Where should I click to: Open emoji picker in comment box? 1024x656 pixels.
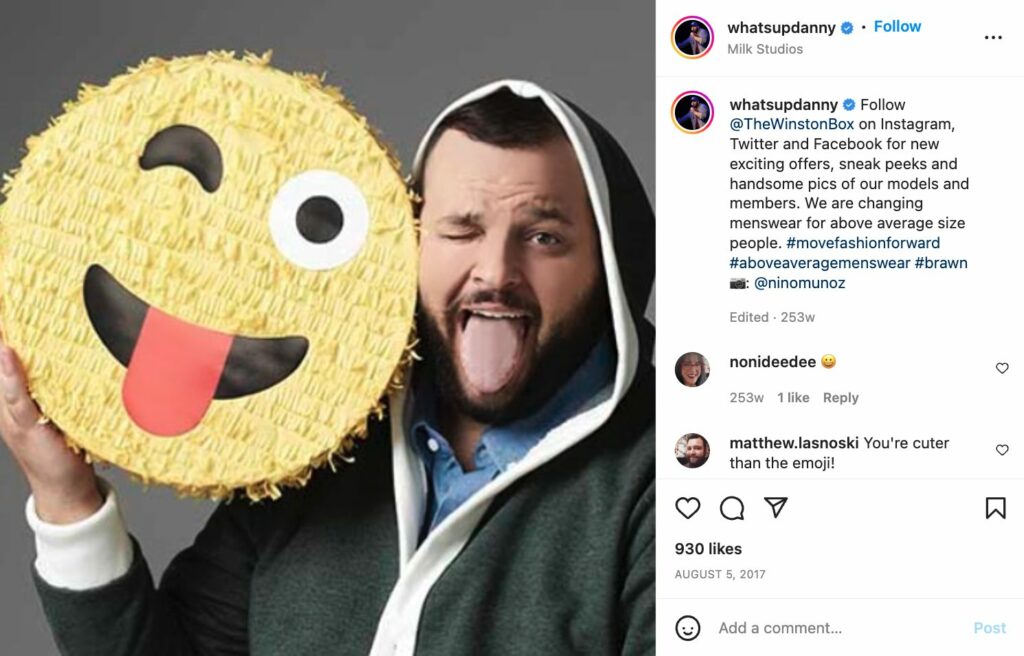tap(688, 628)
